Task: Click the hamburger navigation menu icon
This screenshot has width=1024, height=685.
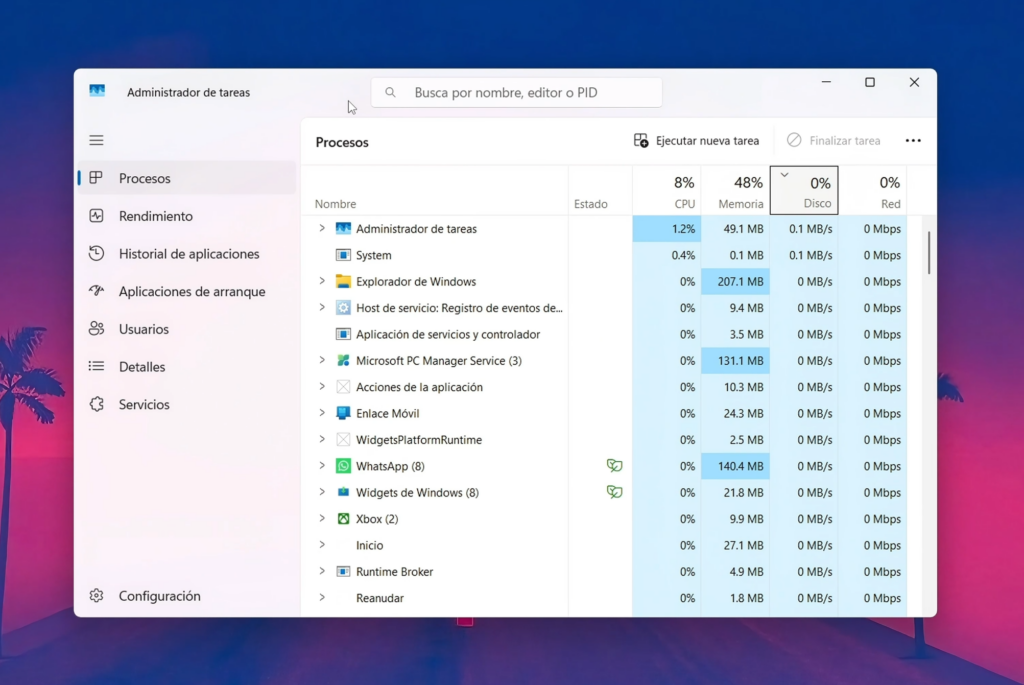Action: (96, 140)
